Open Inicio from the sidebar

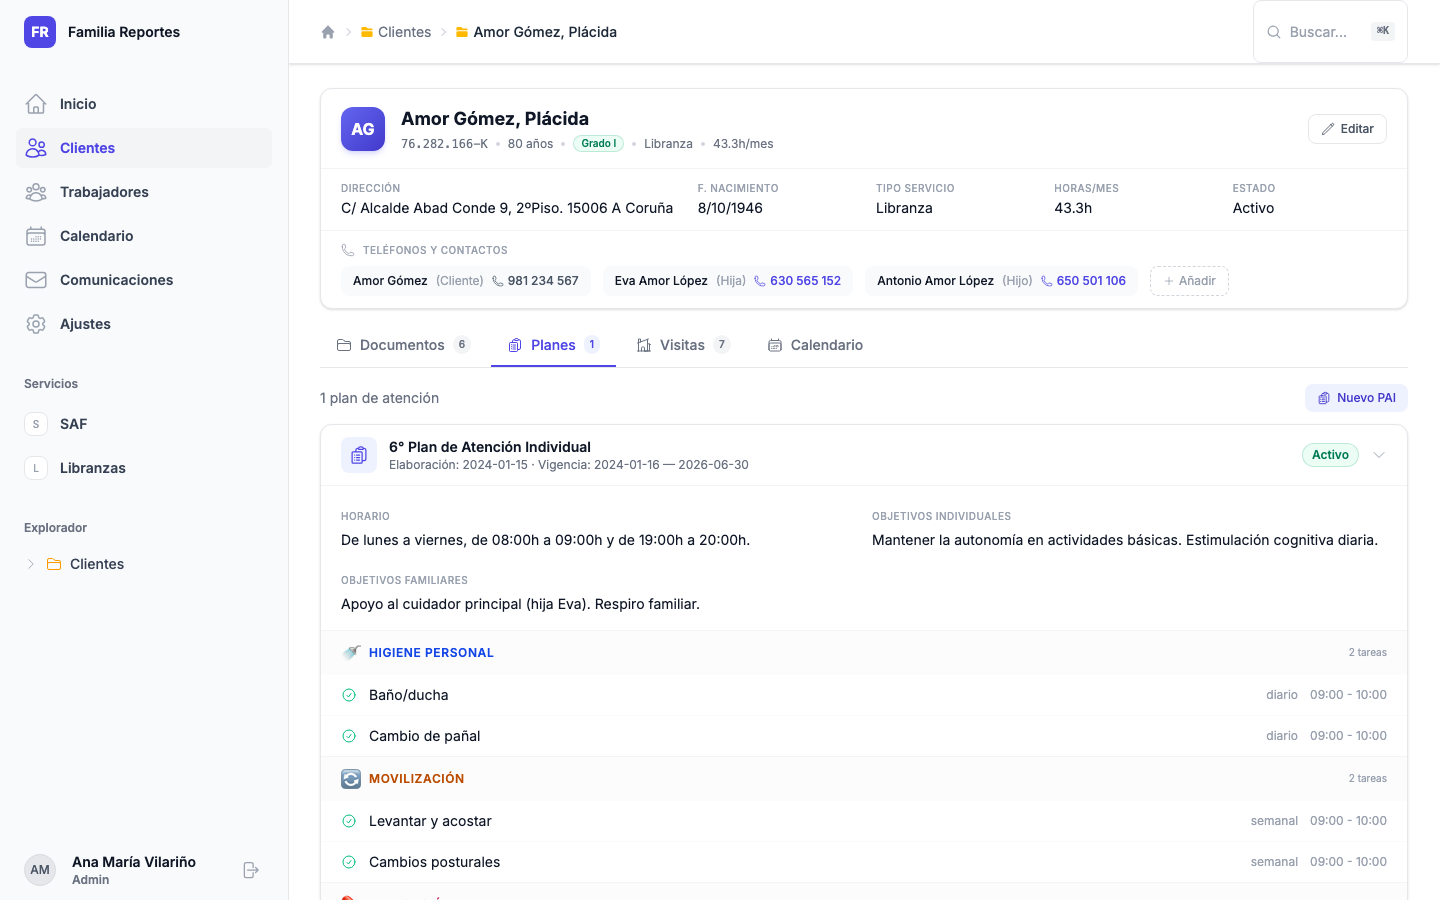(x=78, y=104)
